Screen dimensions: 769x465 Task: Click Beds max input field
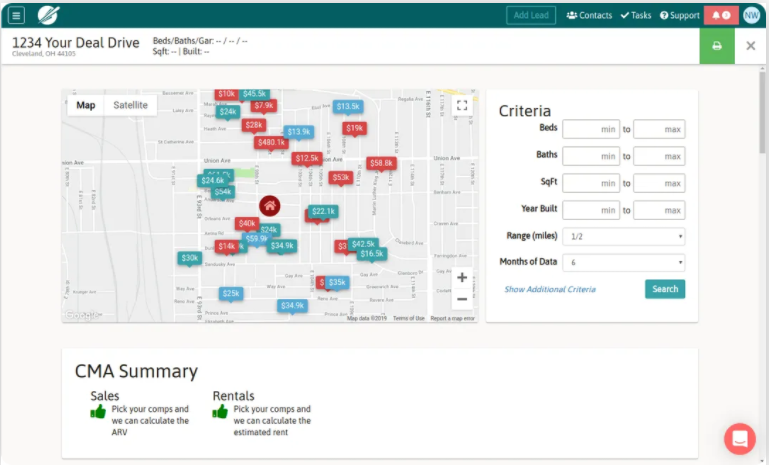pos(659,129)
